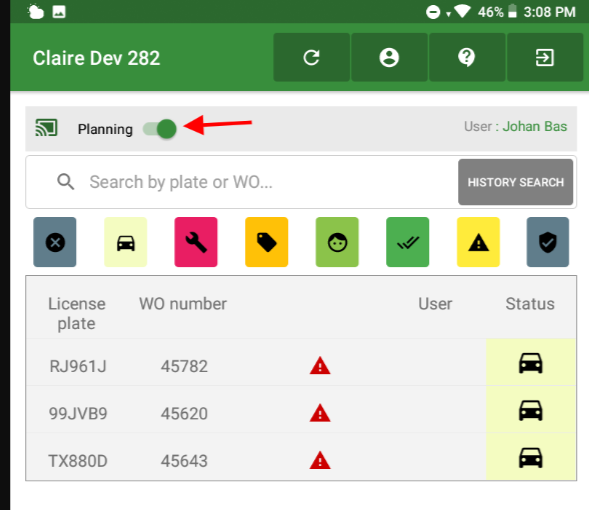Open the user profile icon

click(x=389, y=57)
